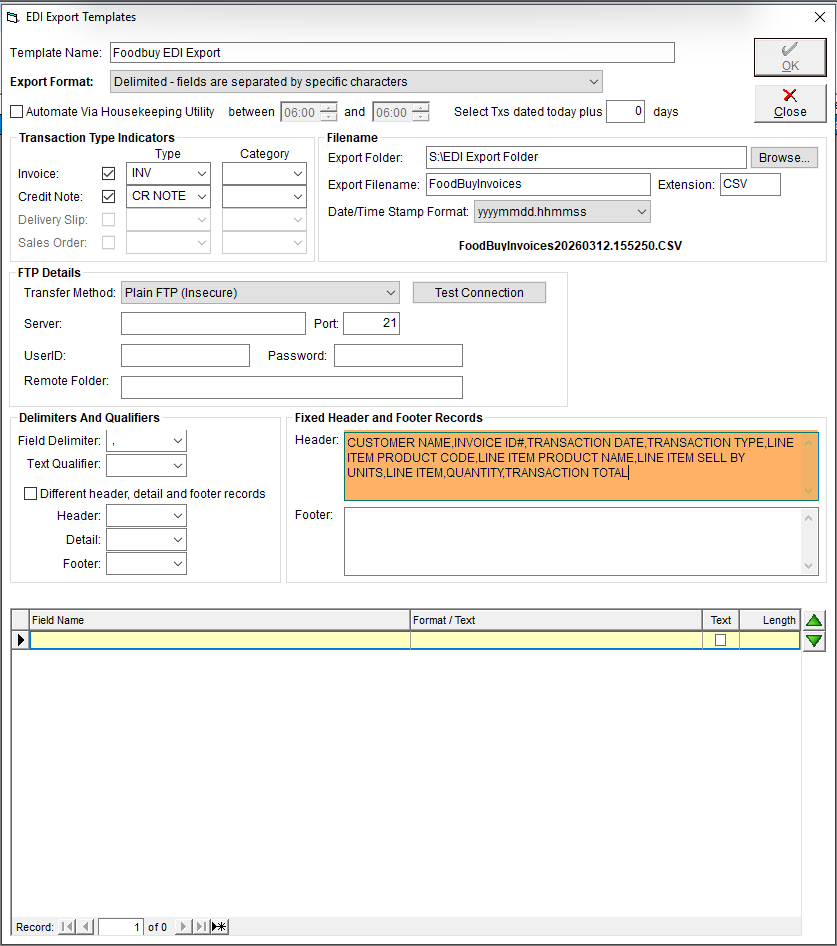Click the green move-up arrow icon

814,620
